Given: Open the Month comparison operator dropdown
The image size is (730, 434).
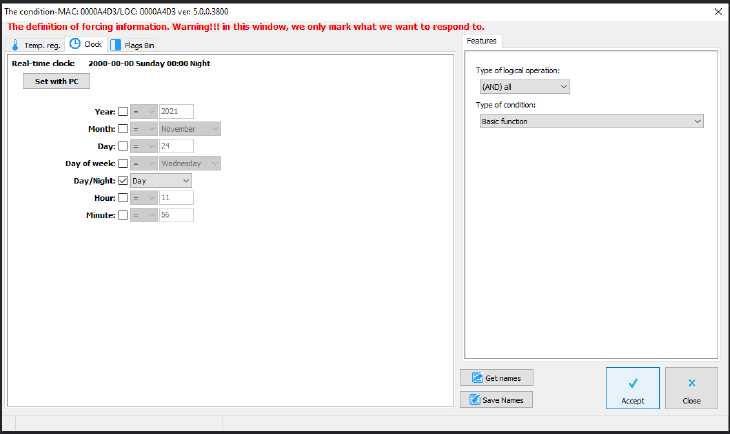Looking at the screenshot, I should [144, 129].
